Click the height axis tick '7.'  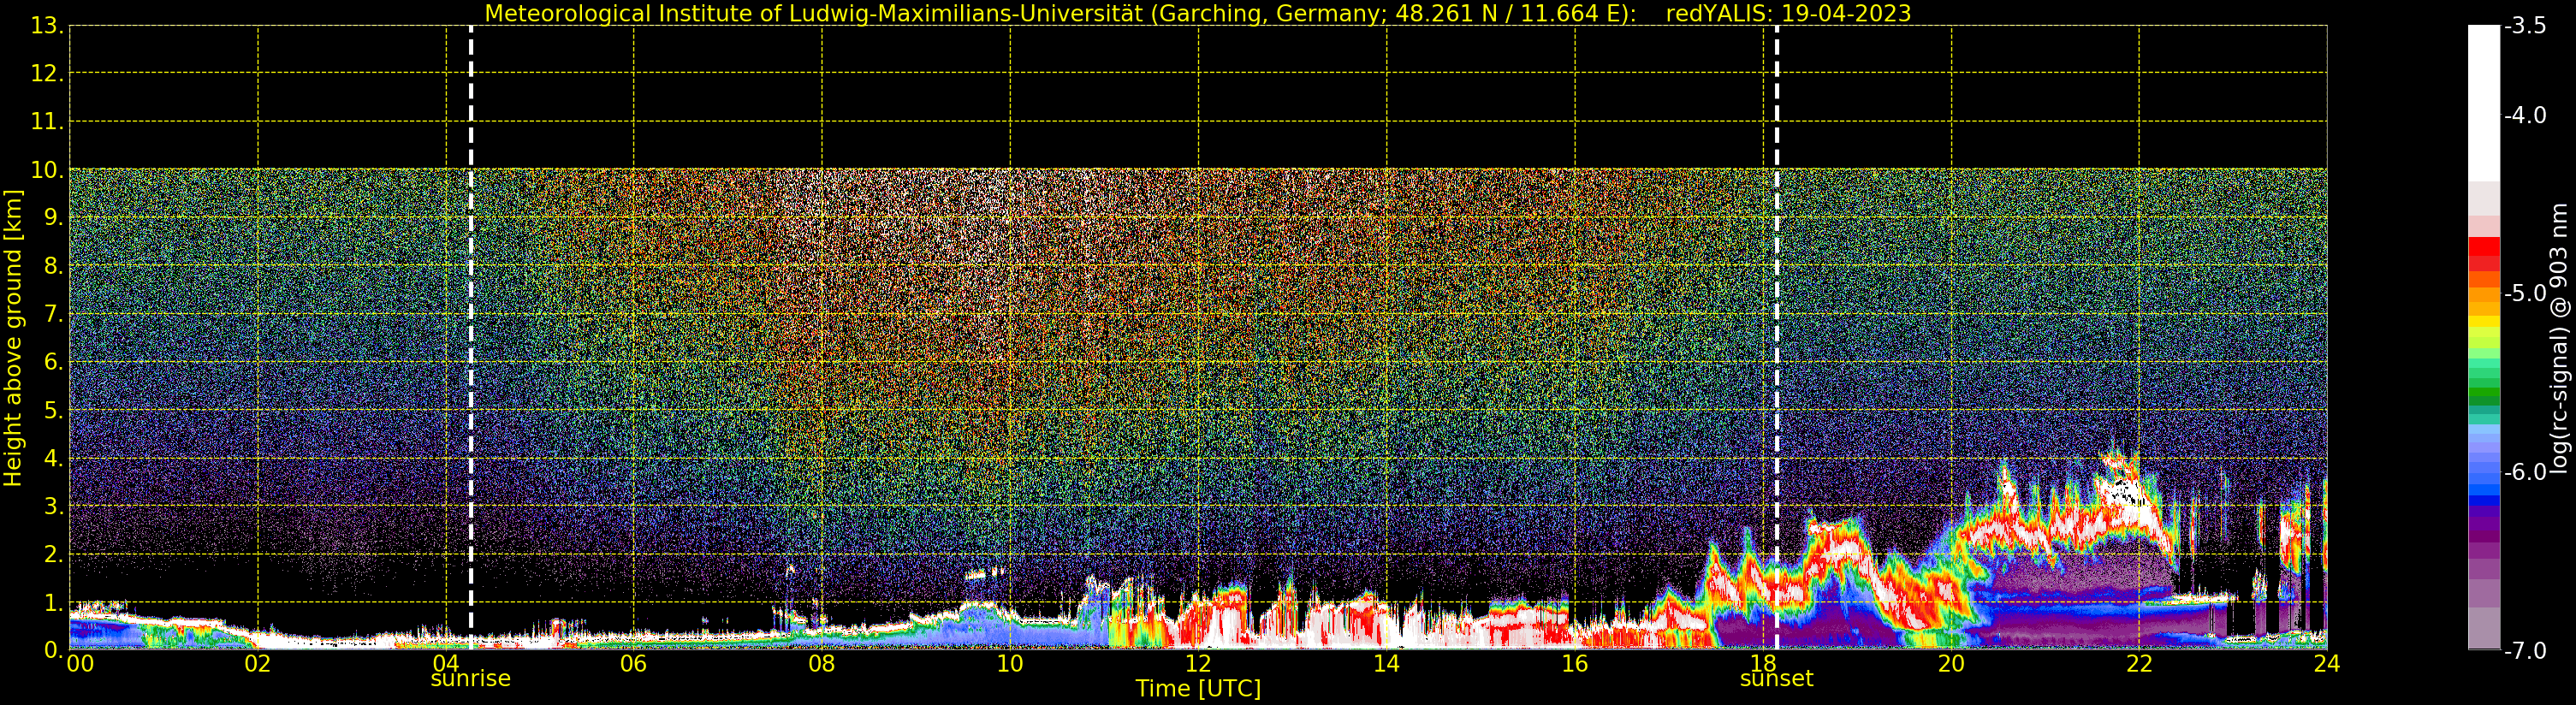(53, 314)
